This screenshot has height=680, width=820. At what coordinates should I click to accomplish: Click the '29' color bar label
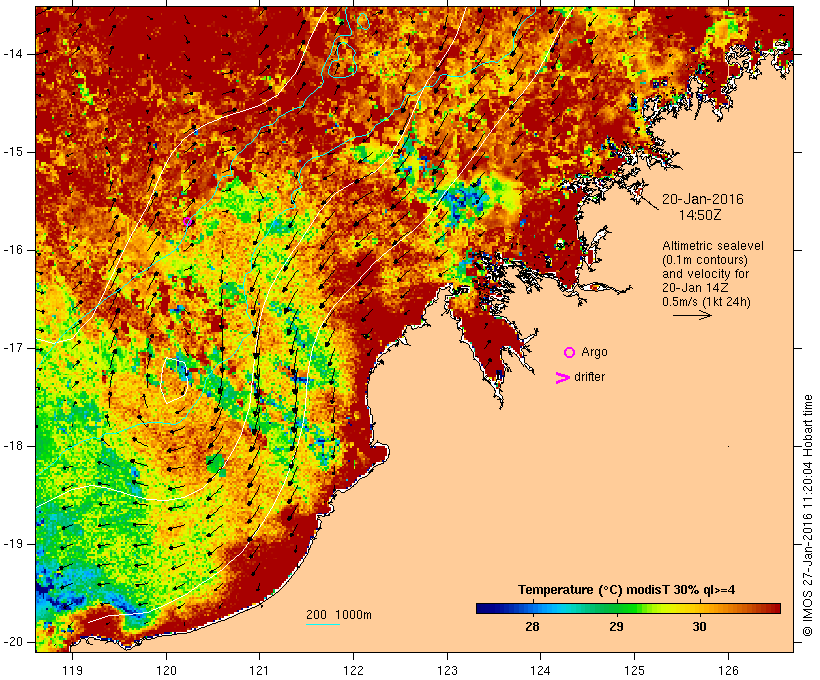[x=616, y=627]
